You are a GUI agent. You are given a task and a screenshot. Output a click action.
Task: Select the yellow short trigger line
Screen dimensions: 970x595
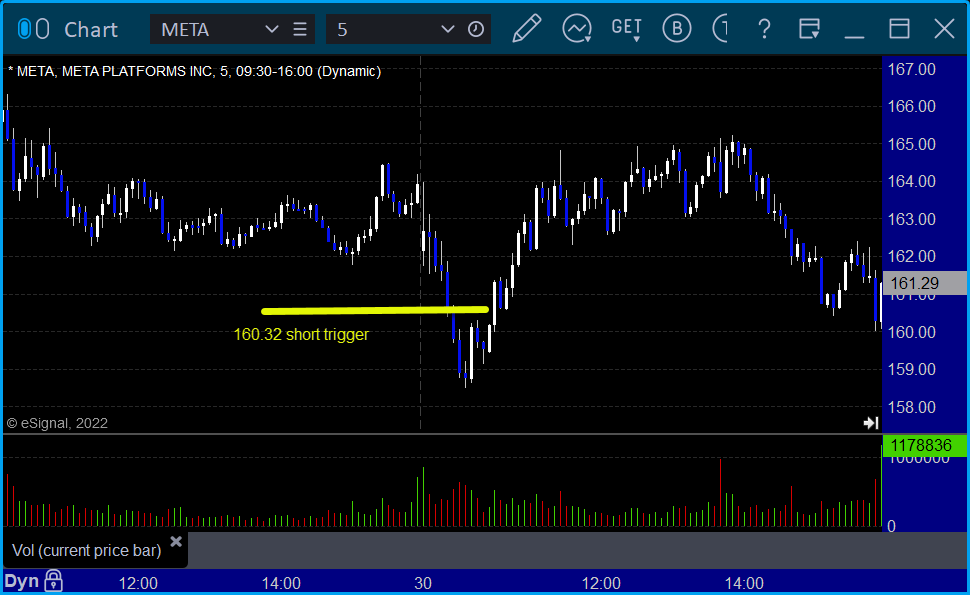click(x=375, y=310)
